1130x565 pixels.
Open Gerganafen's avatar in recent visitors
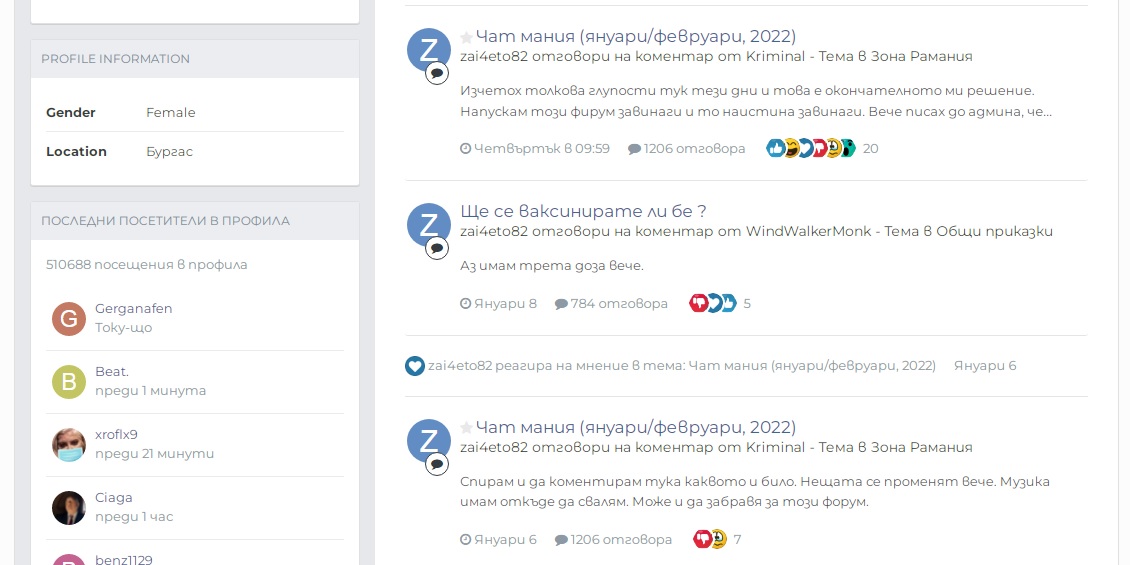69,319
